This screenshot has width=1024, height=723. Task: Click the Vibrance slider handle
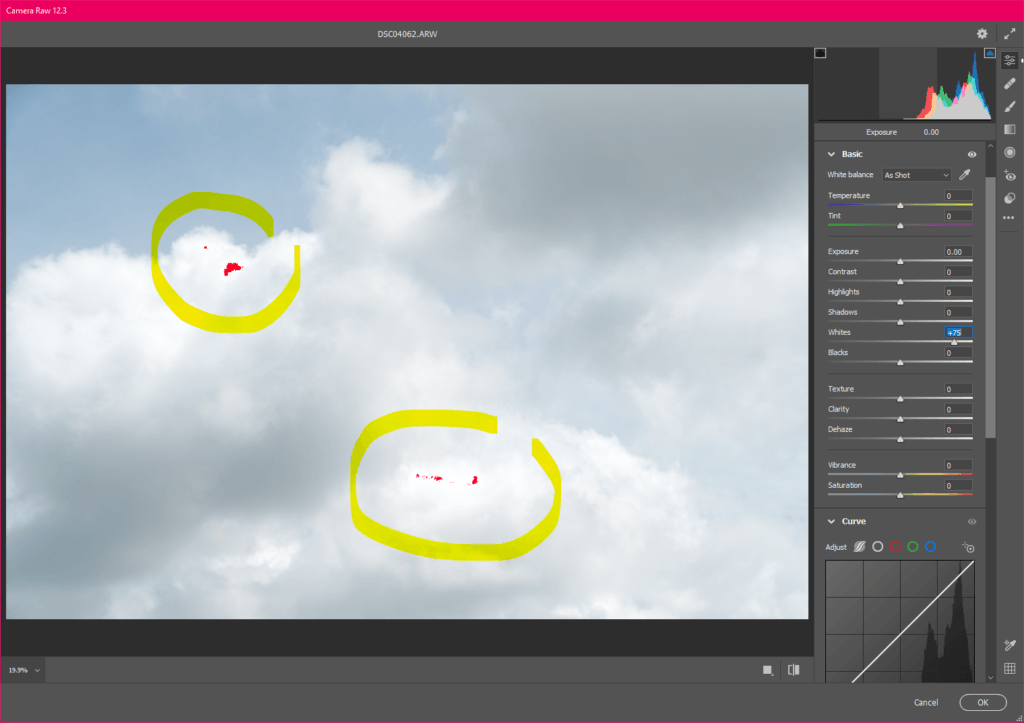(900, 475)
